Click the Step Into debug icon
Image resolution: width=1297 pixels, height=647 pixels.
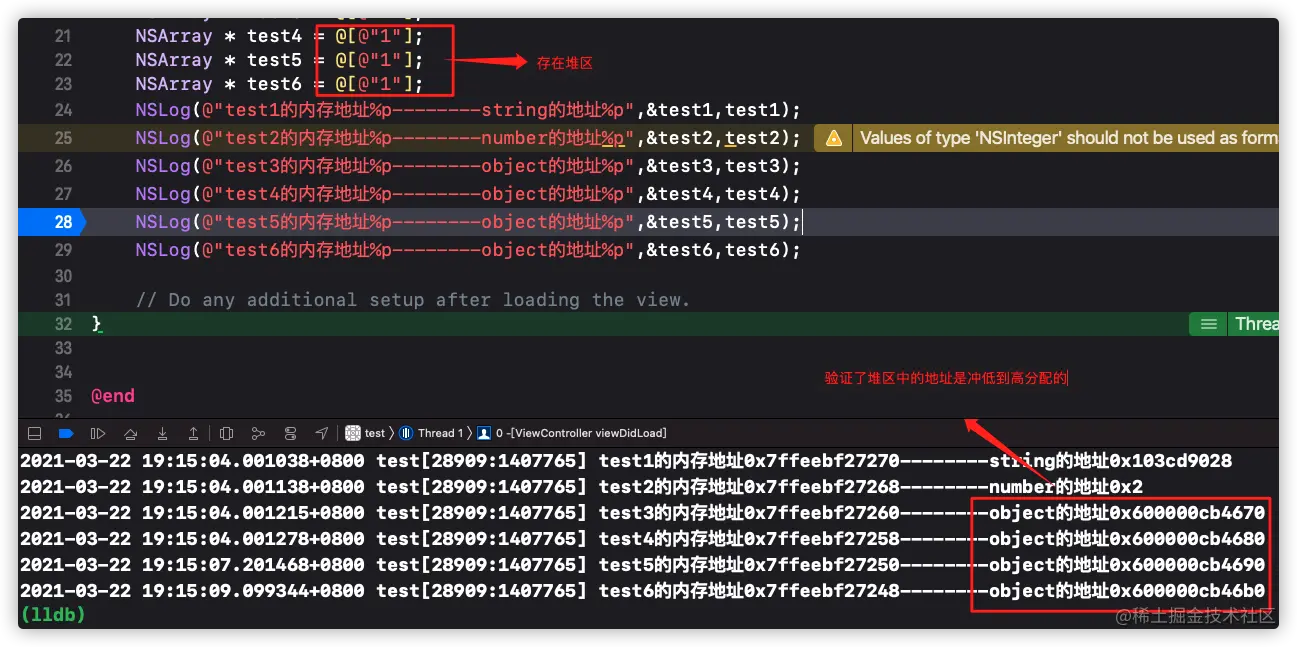[x=162, y=433]
